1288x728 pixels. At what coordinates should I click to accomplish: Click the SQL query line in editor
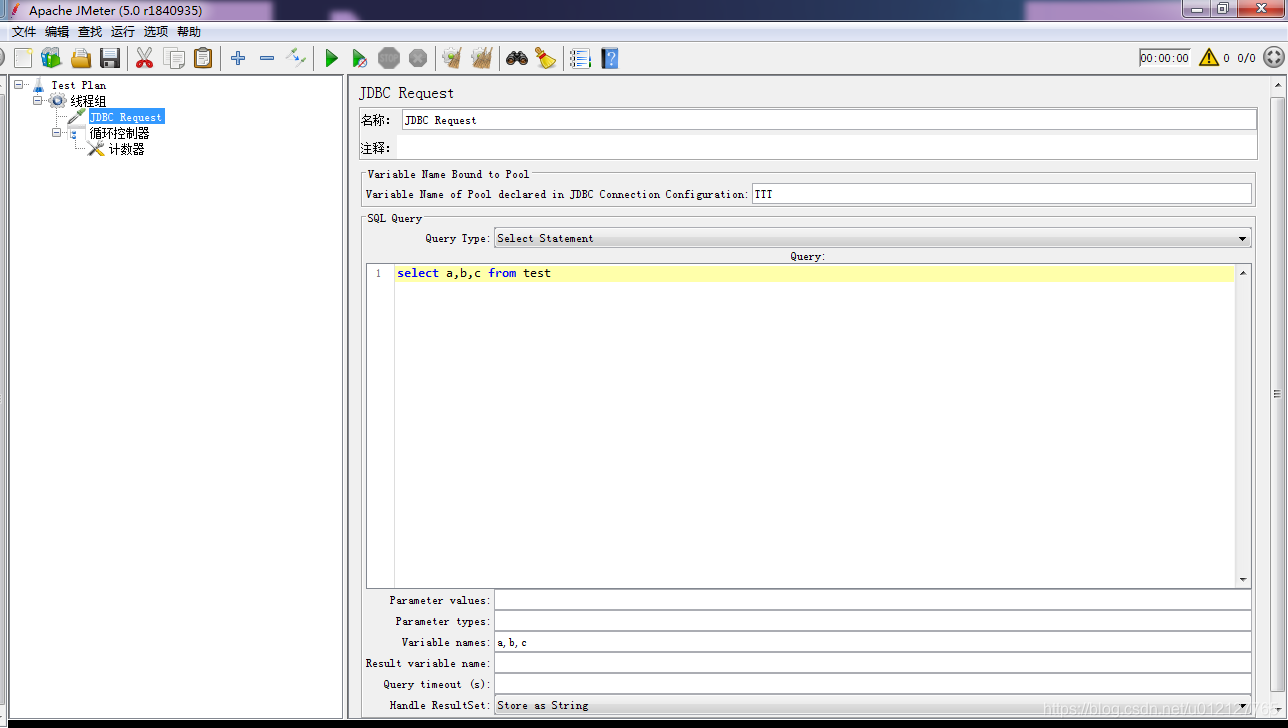click(815, 273)
